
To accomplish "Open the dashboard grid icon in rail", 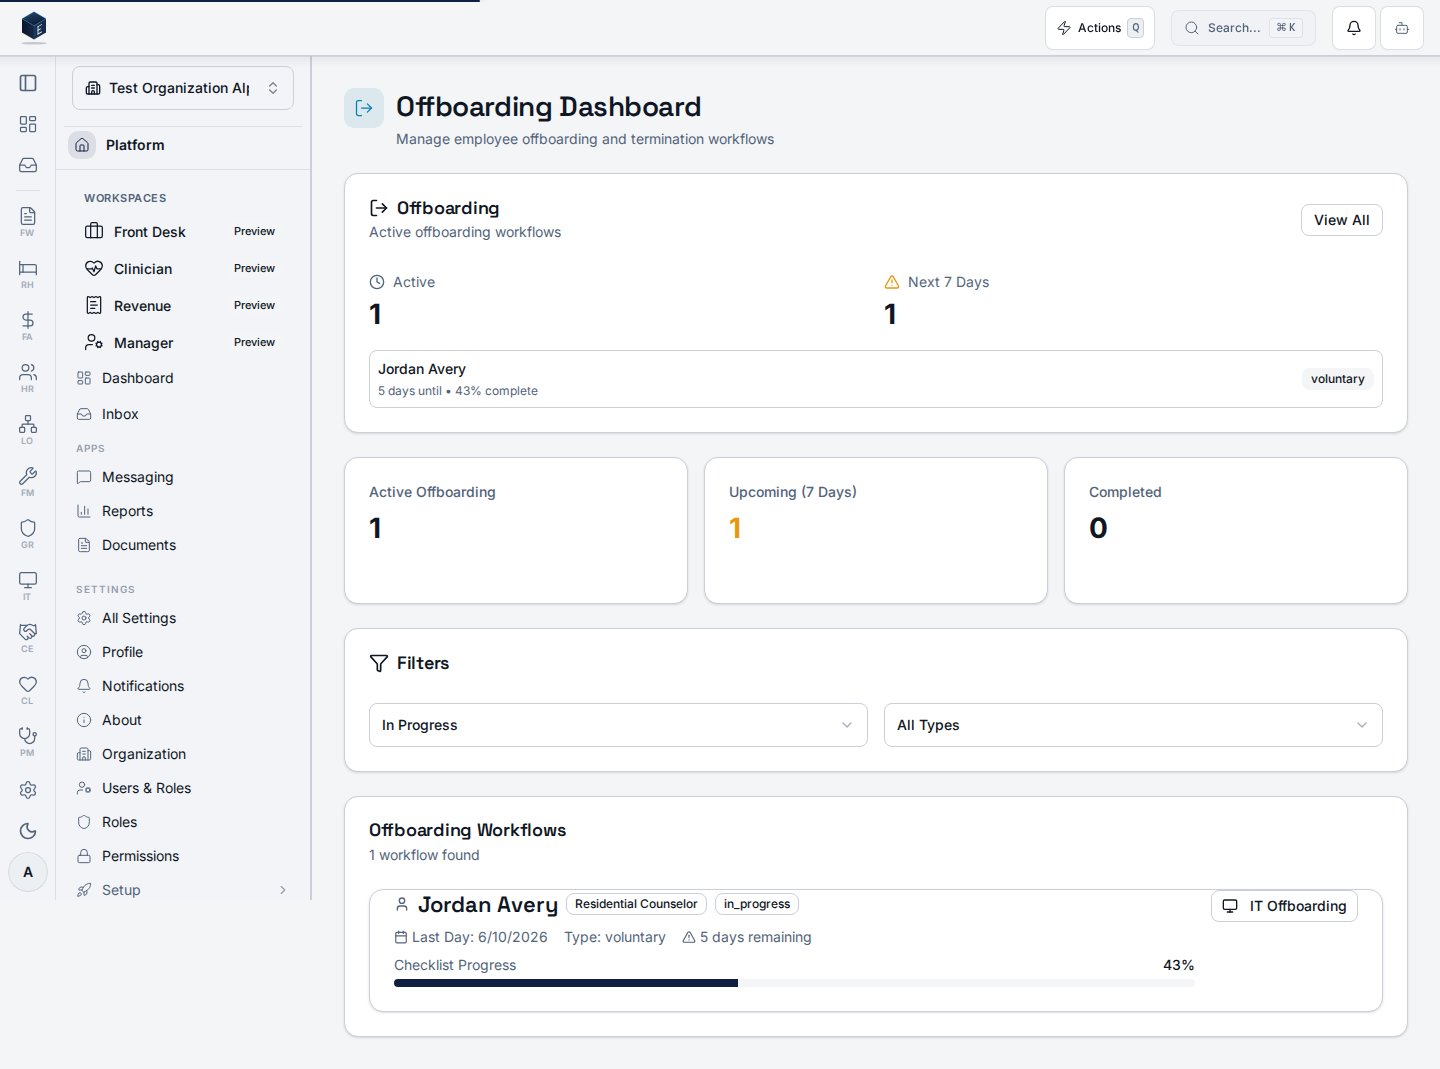I will [28, 124].
